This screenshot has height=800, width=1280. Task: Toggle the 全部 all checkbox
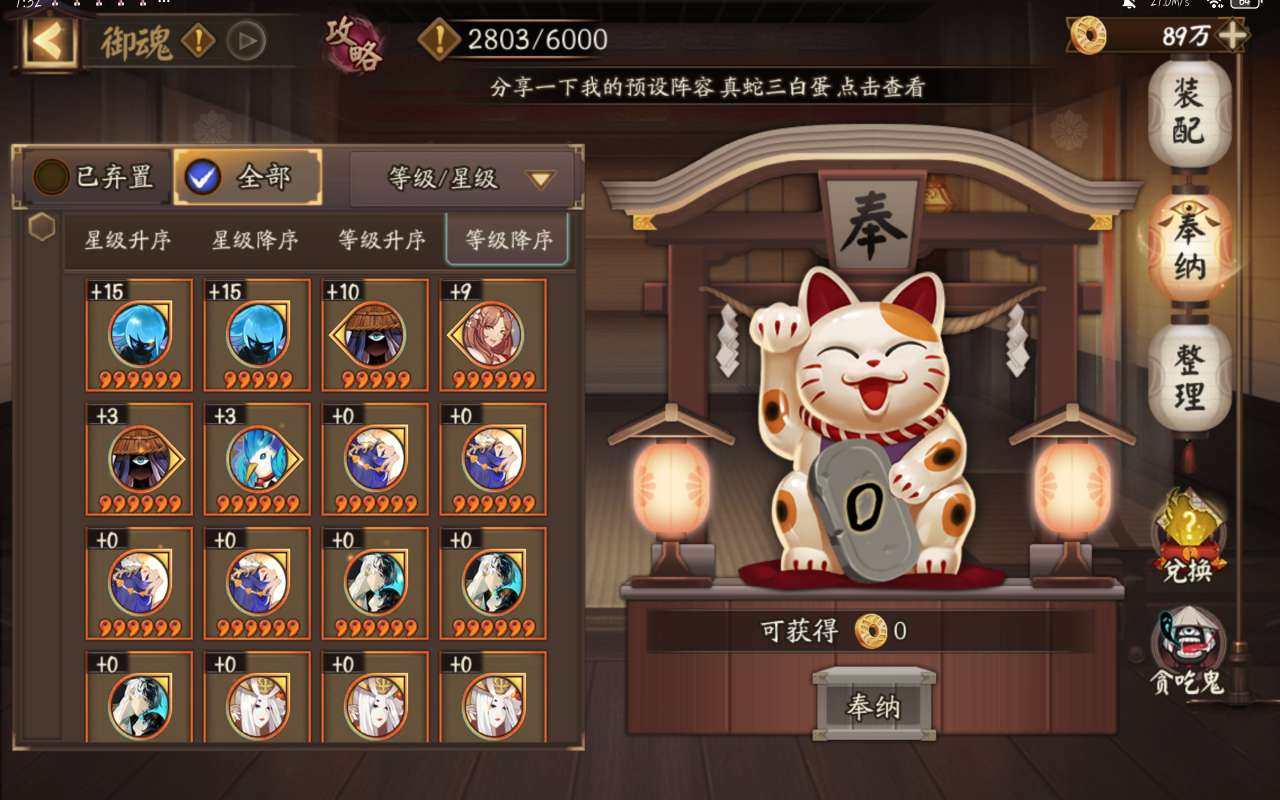click(248, 177)
